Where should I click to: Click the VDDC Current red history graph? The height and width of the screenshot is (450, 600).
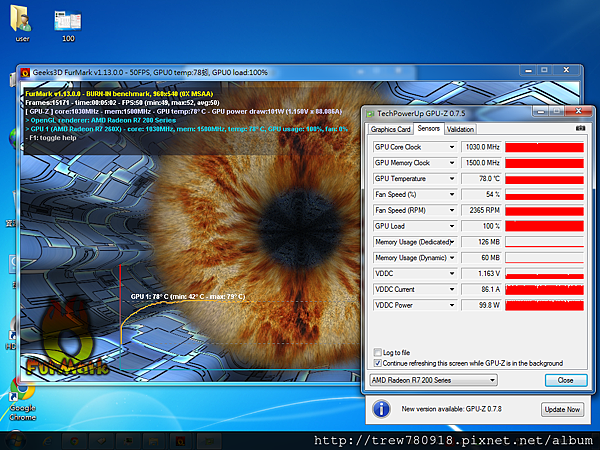[x=544, y=290]
